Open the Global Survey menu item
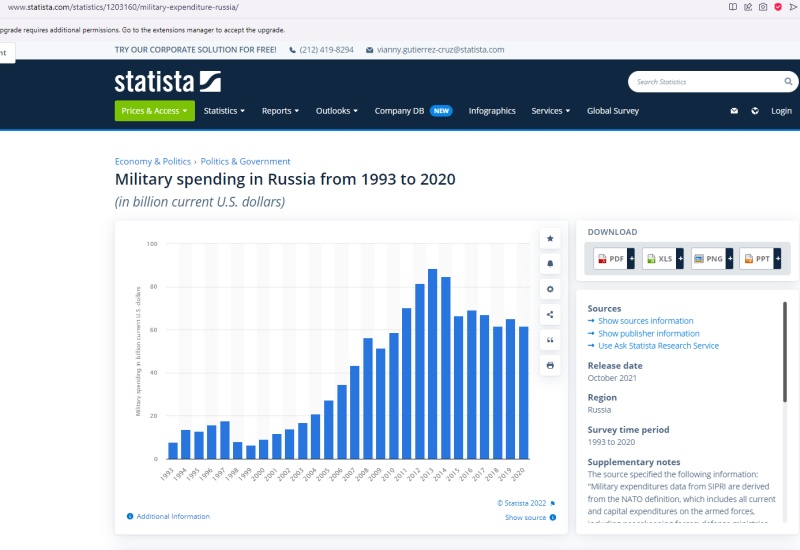Image resolution: width=800 pixels, height=550 pixels. [x=612, y=111]
